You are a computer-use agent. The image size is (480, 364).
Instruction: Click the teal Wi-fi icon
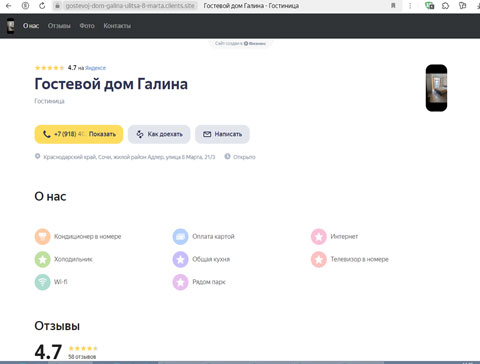42,282
